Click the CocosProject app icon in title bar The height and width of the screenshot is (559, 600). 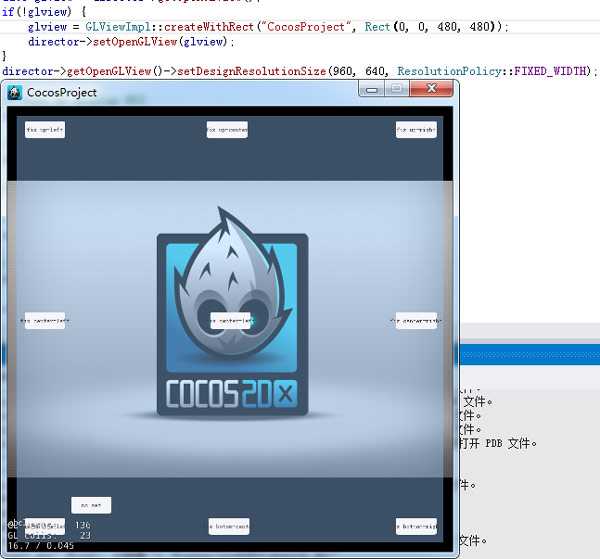coord(15,93)
